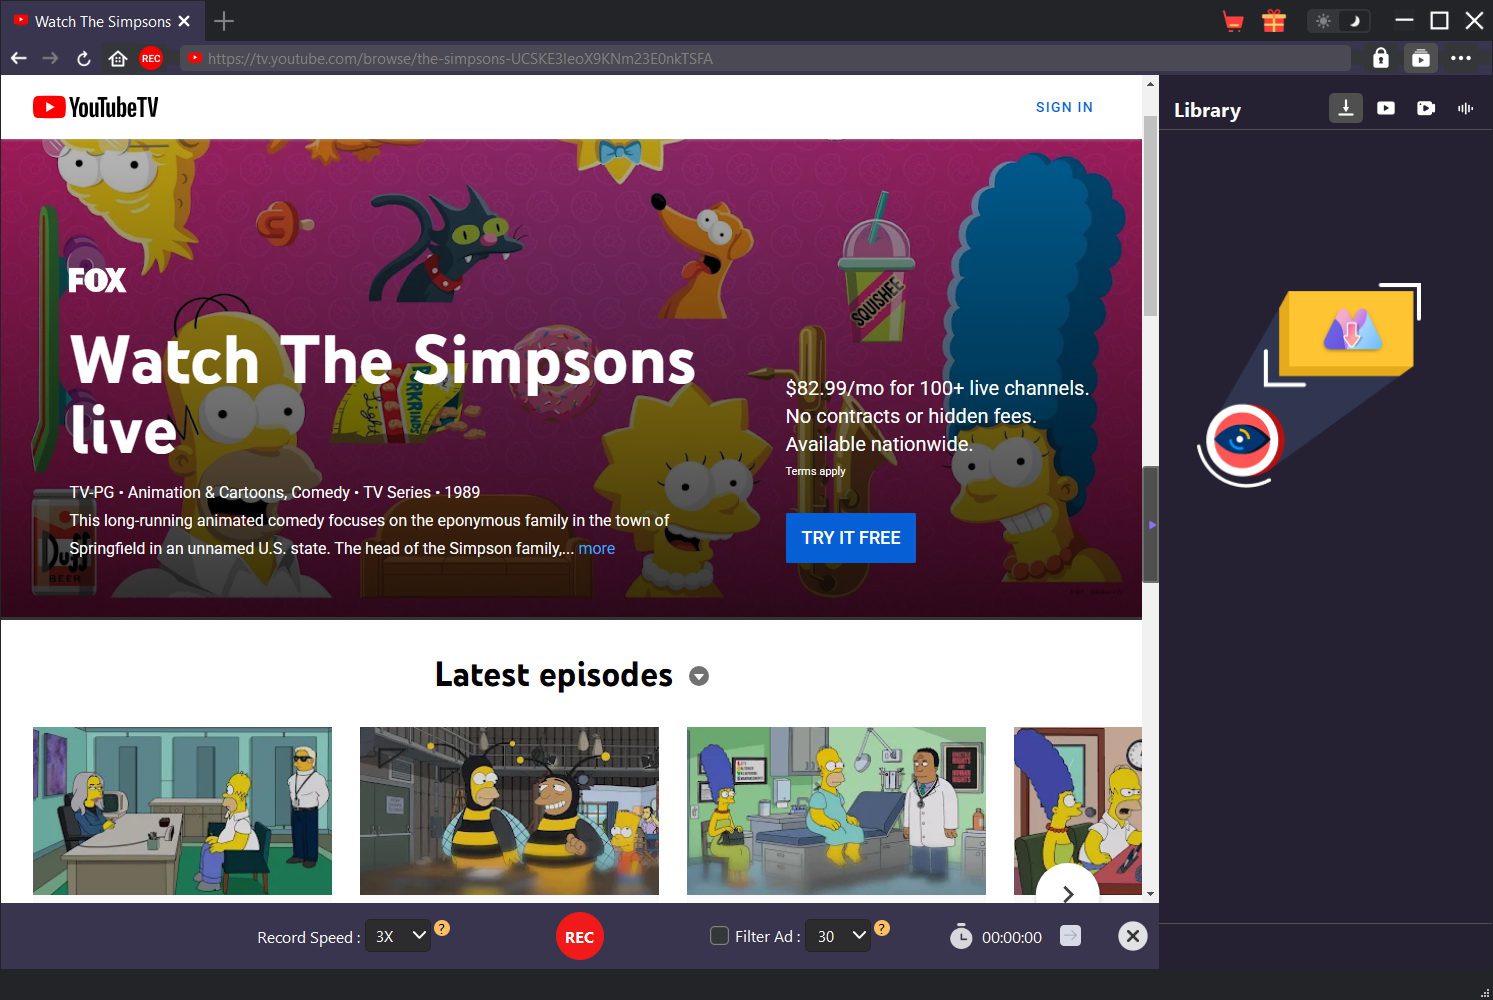This screenshot has width=1493, height=1000.
Task: Select the Library audio waveform tab
Action: pyautogui.click(x=1465, y=108)
